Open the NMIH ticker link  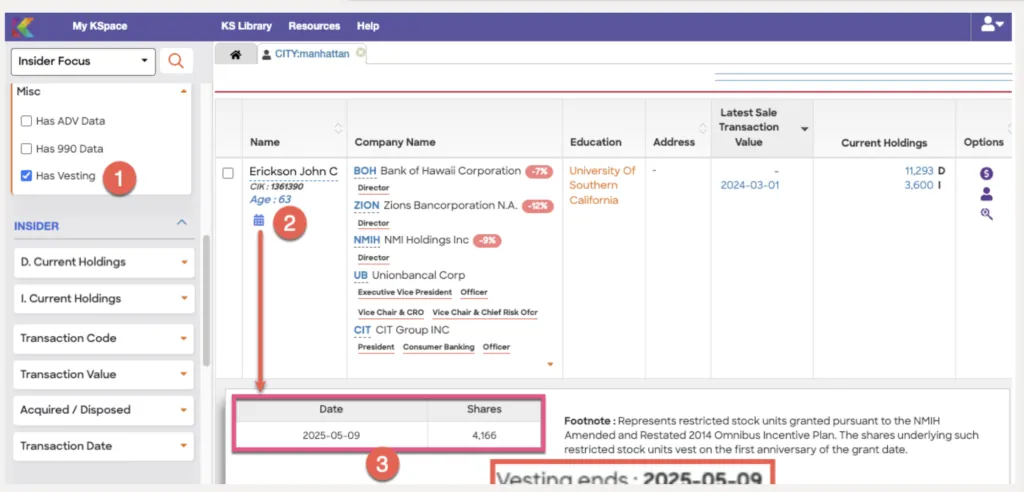[x=367, y=240]
